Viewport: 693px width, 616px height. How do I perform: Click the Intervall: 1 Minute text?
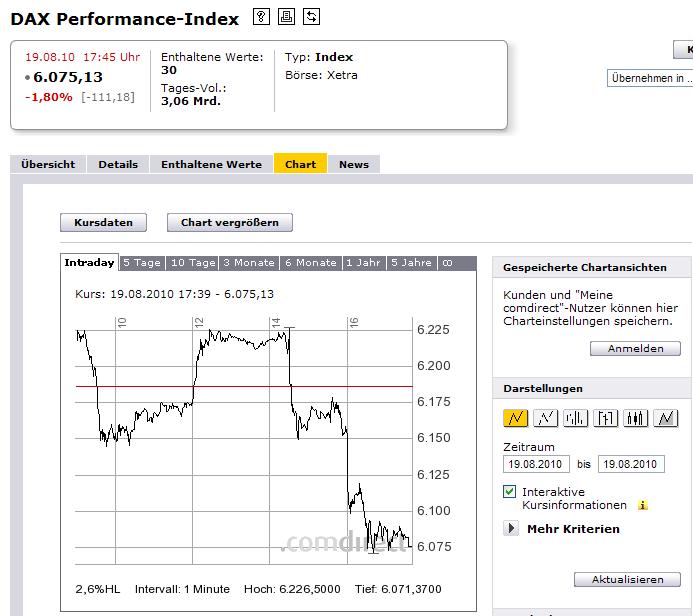182,589
